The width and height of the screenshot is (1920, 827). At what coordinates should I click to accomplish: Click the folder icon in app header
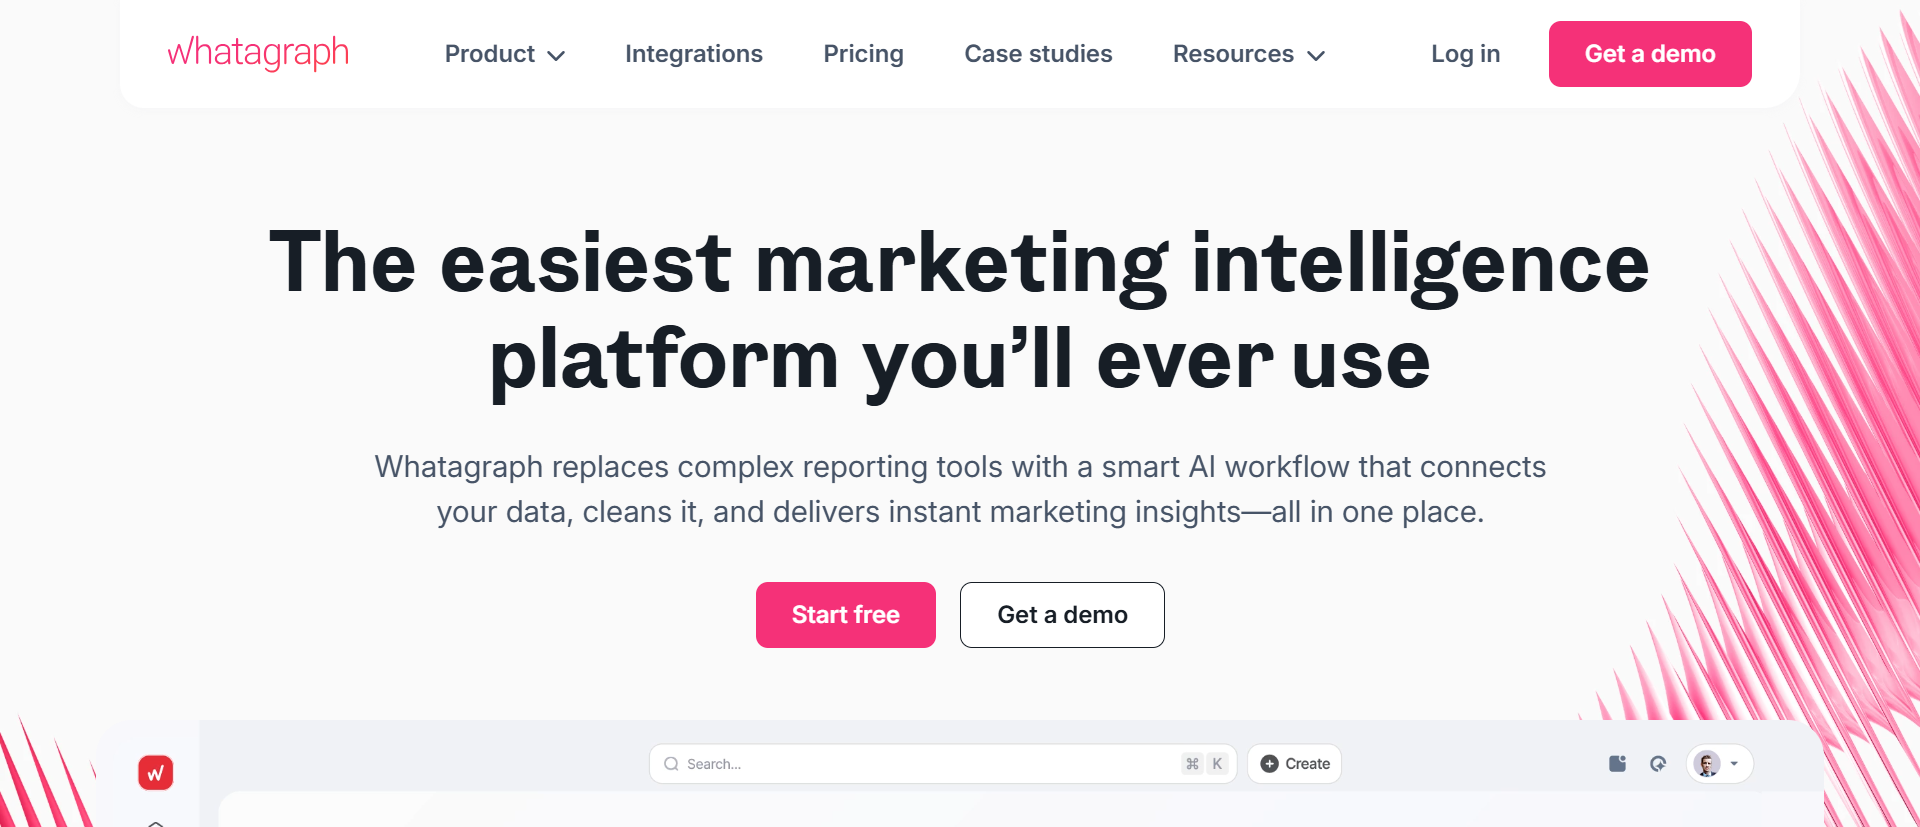(x=1617, y=764)
